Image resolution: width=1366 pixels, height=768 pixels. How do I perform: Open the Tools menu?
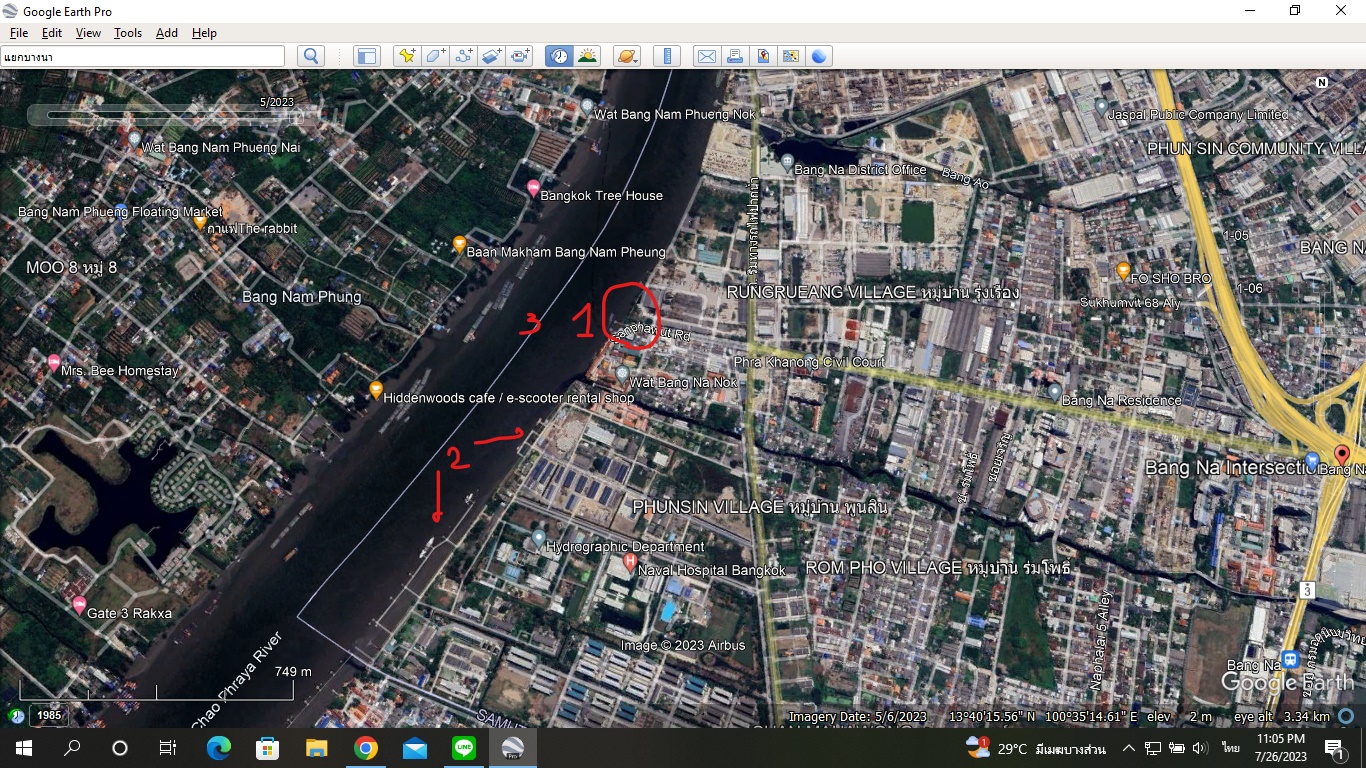coord(128,33)
